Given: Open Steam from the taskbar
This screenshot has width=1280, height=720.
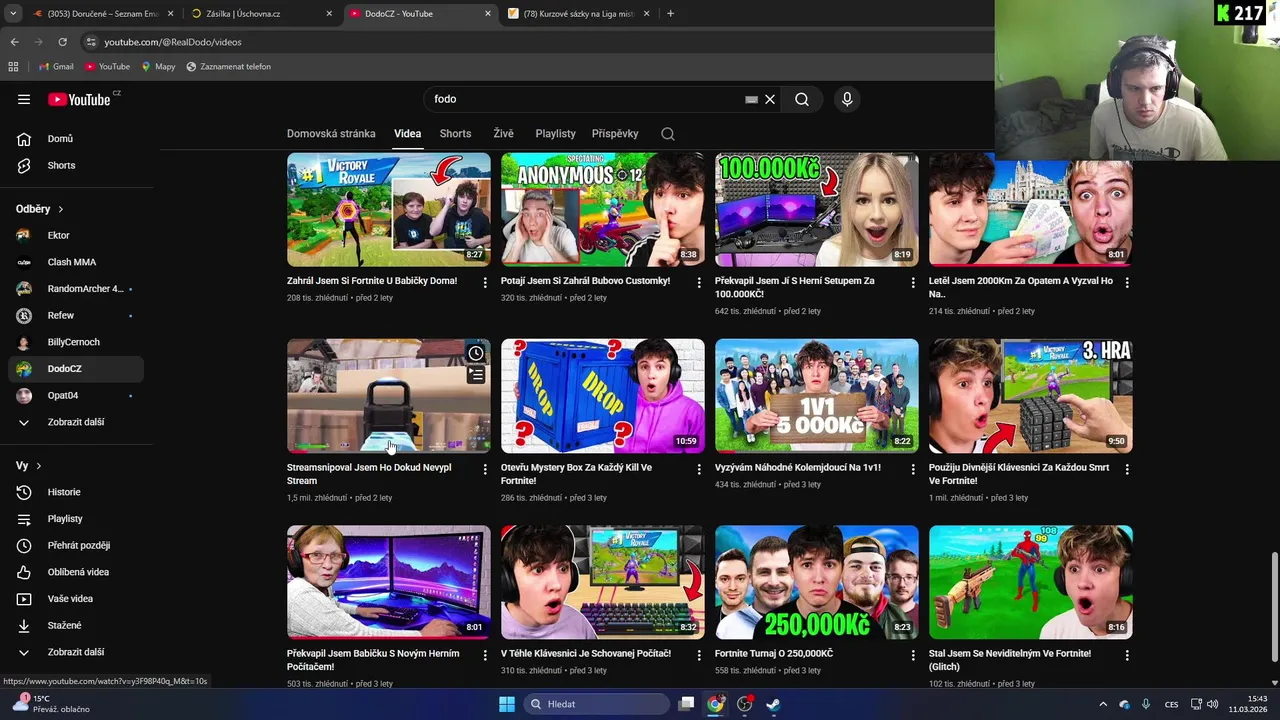Looking at the screenshot, I should (x=774, y=704).
